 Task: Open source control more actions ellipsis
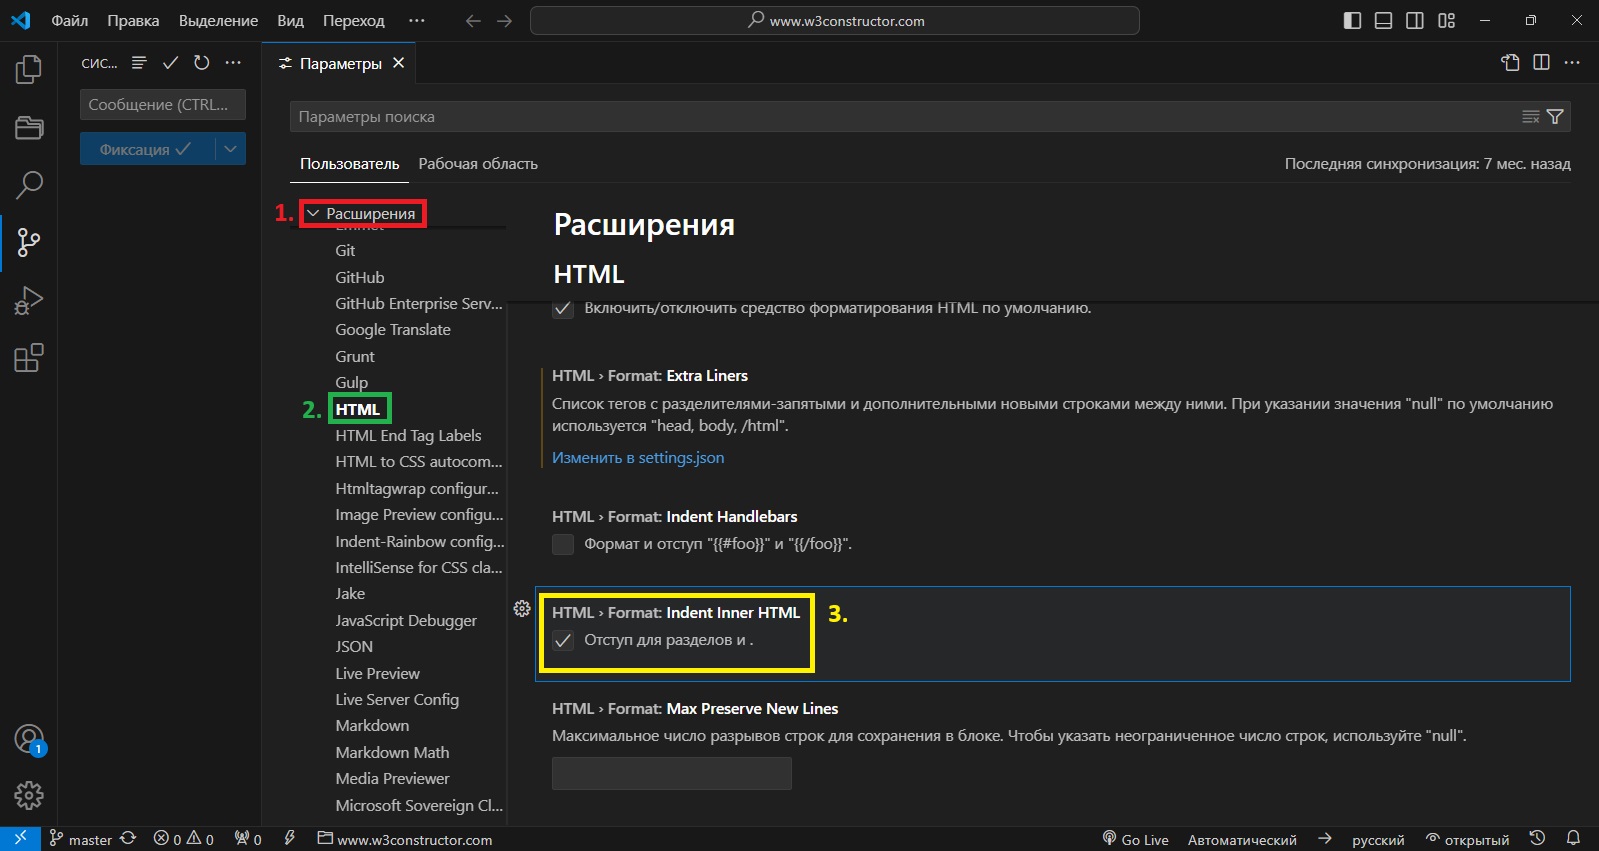tap(233, 63)
